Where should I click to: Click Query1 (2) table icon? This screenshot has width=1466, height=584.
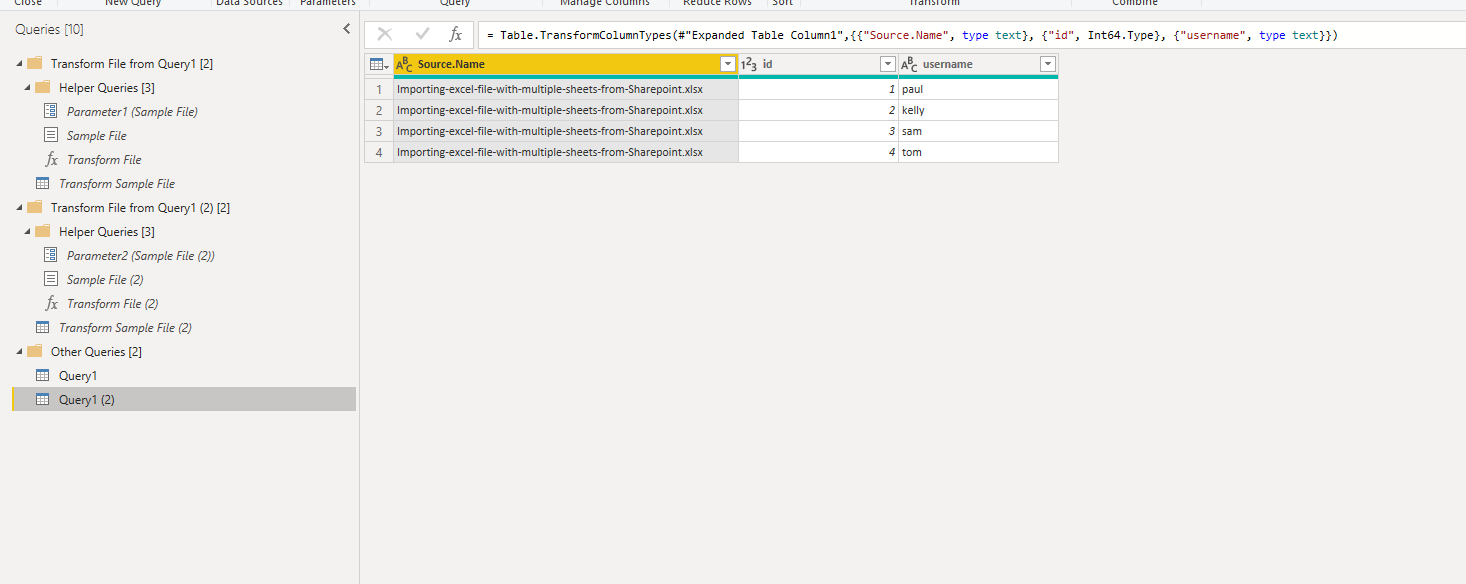pyautogui.click(x=43, y=399)
